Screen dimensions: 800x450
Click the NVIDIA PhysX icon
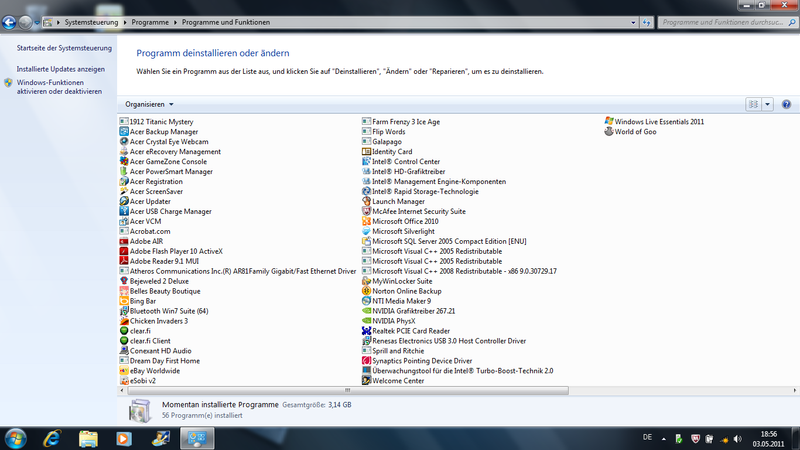pos(366,321)
